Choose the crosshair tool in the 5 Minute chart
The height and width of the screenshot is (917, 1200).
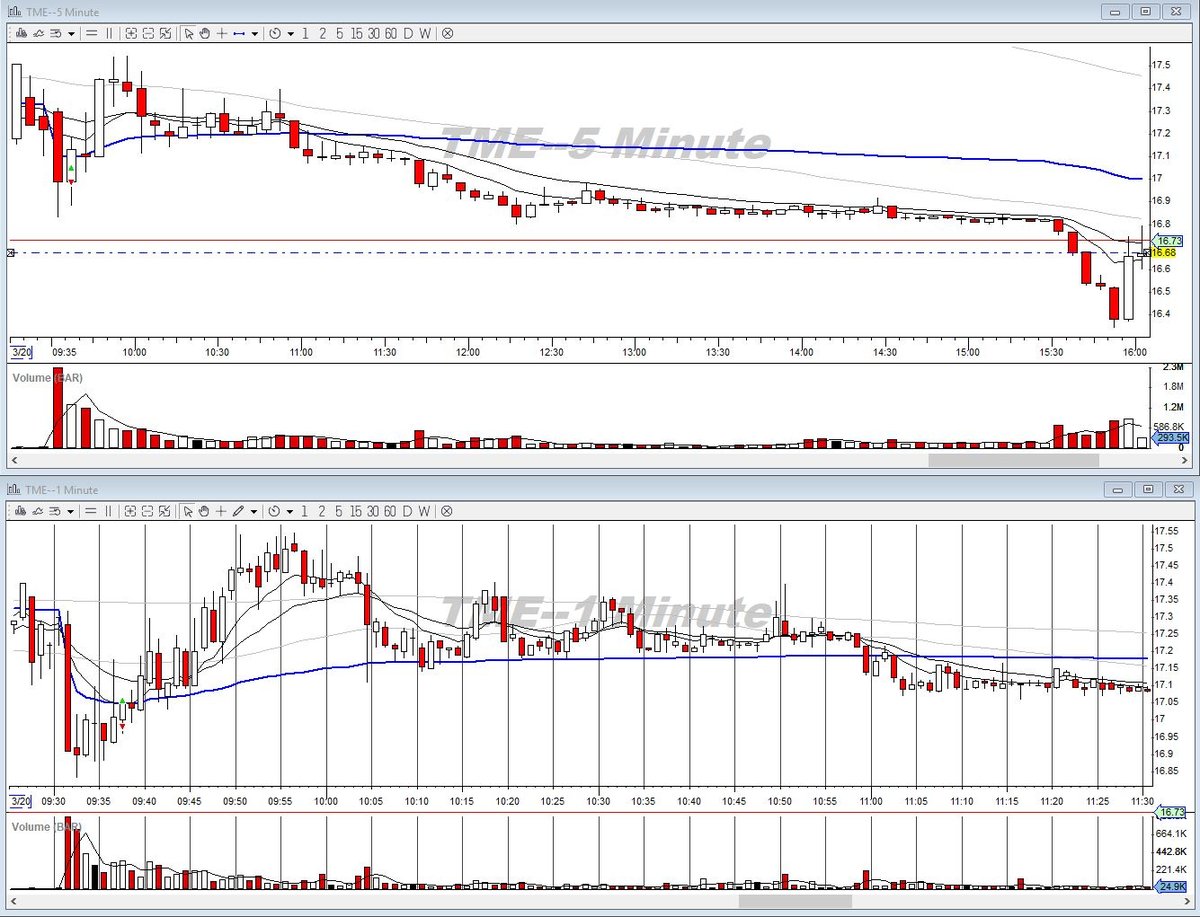click(x=222, y=33)
